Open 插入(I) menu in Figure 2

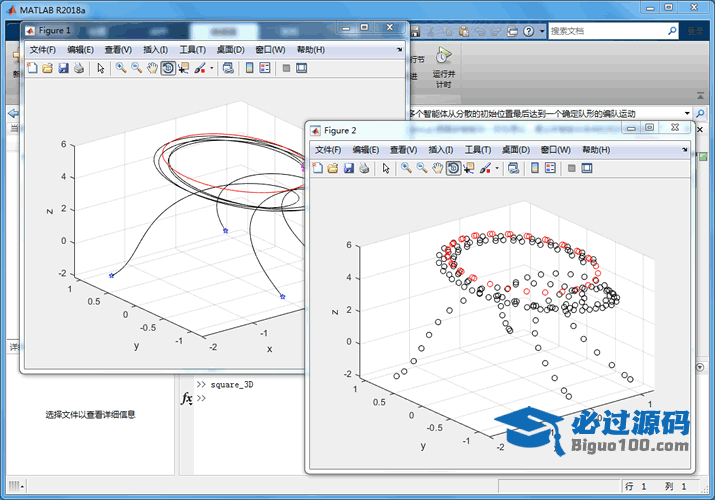tap(441, 150)
